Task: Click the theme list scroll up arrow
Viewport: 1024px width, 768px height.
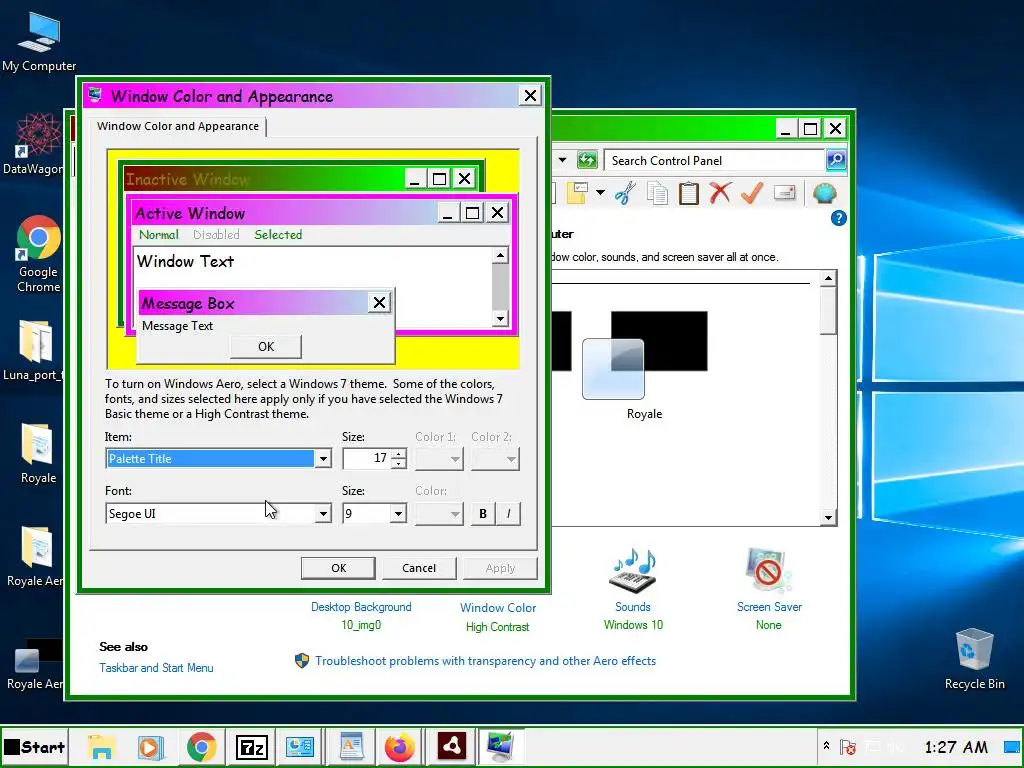Action: [x=828, y=279]
